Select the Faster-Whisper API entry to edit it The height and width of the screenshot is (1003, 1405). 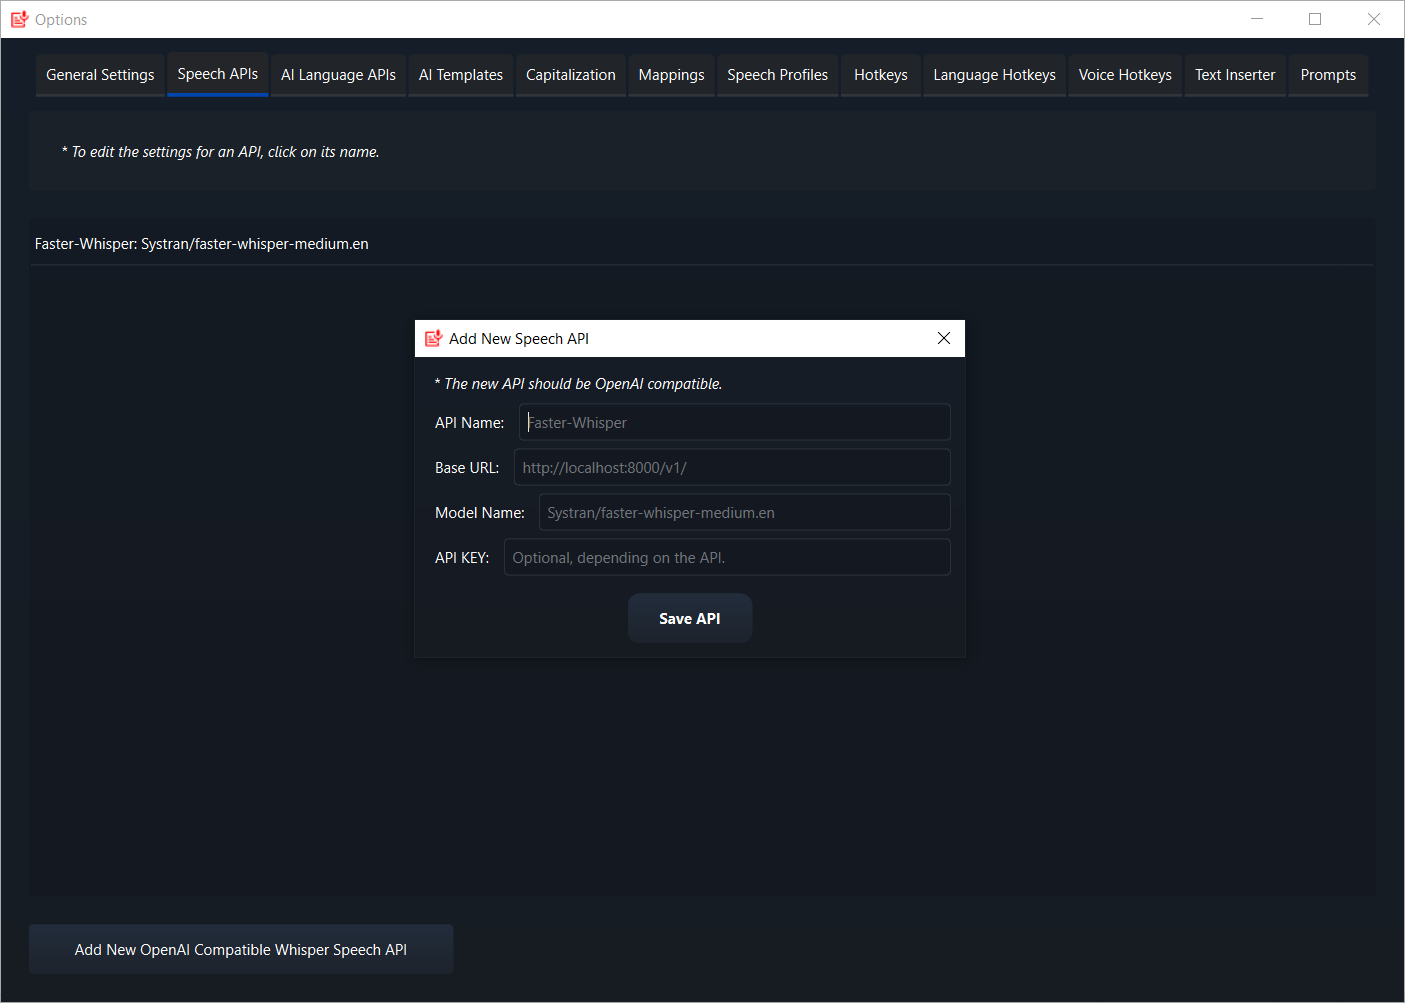click(201, 243)
